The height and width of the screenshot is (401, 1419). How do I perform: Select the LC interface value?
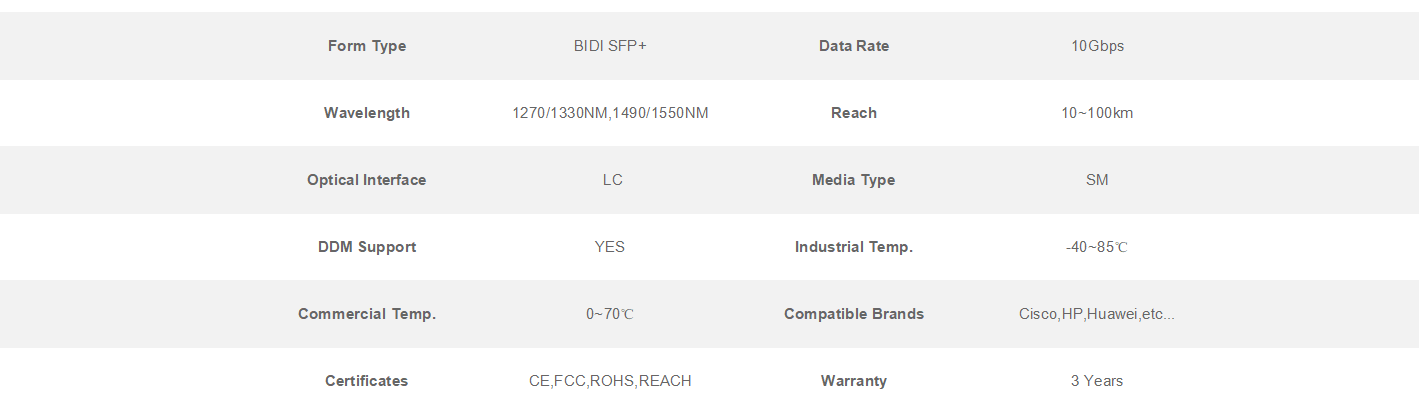click(612, 180)
